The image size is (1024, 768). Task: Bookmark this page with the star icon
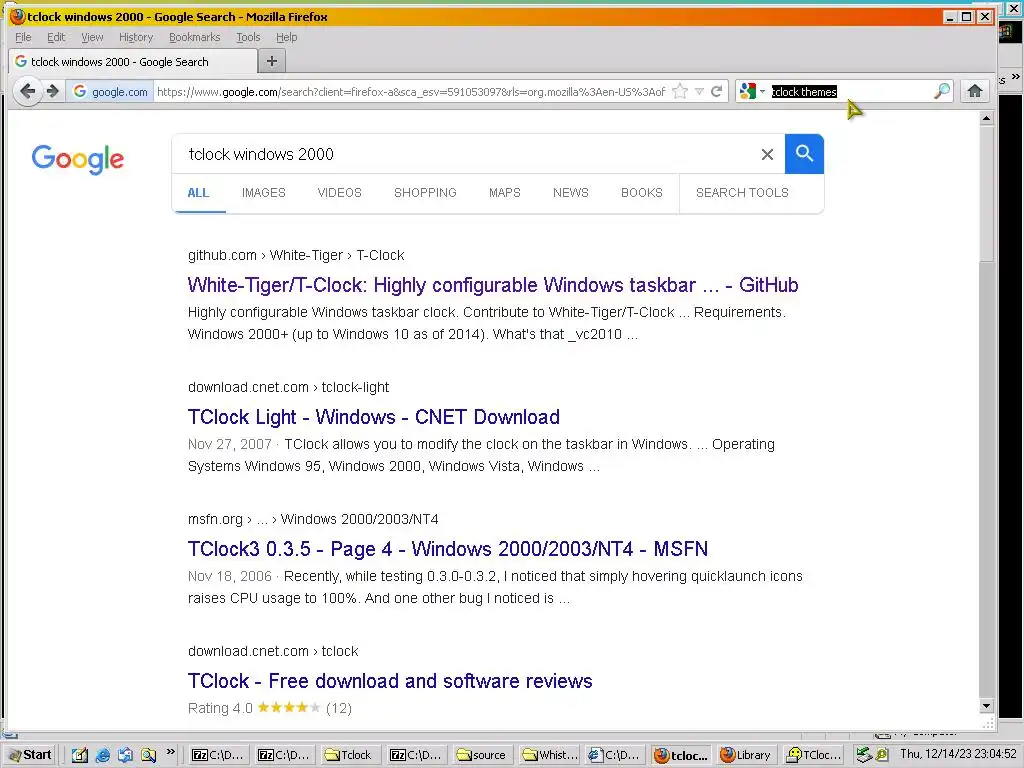pyautogui.click(x=680, y=91)
